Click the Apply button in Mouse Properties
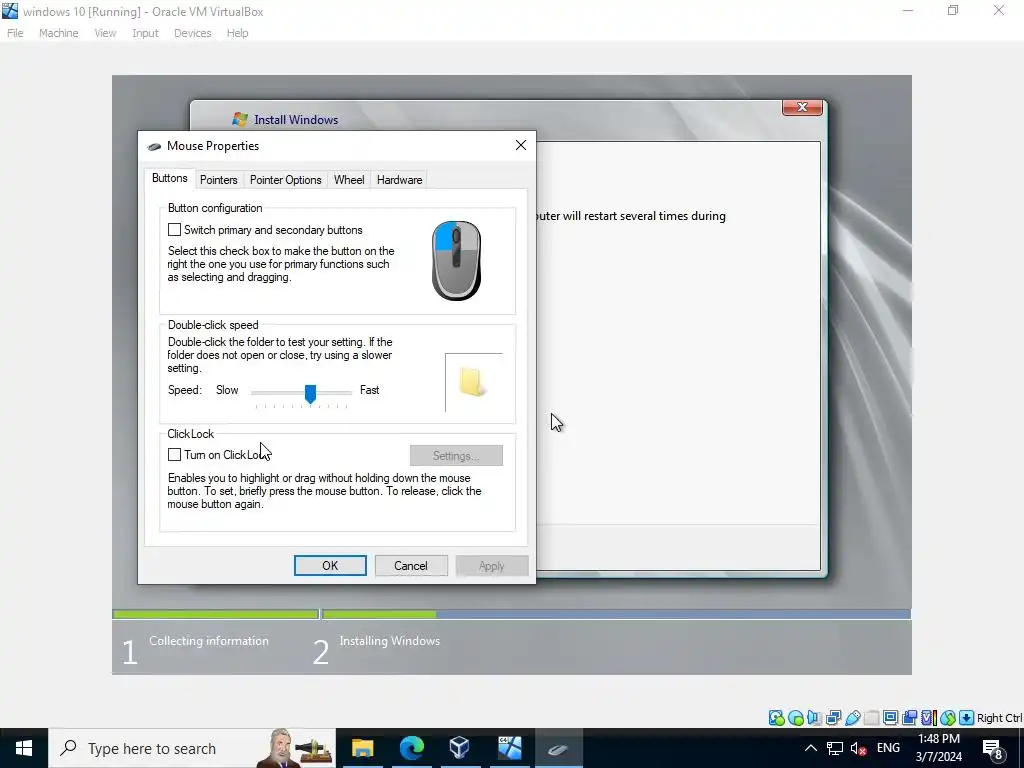The width and height of the screenshot is (1024, 768). [x=492, y=566]
